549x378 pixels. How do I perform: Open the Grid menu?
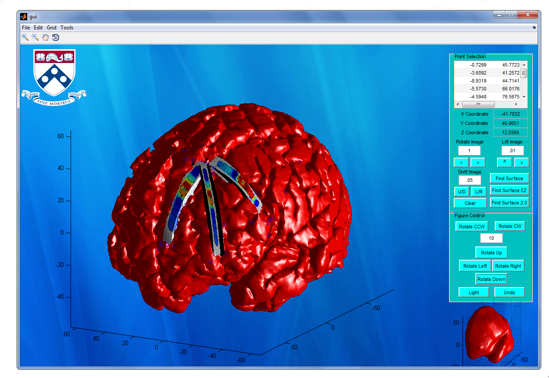[51, 28]
